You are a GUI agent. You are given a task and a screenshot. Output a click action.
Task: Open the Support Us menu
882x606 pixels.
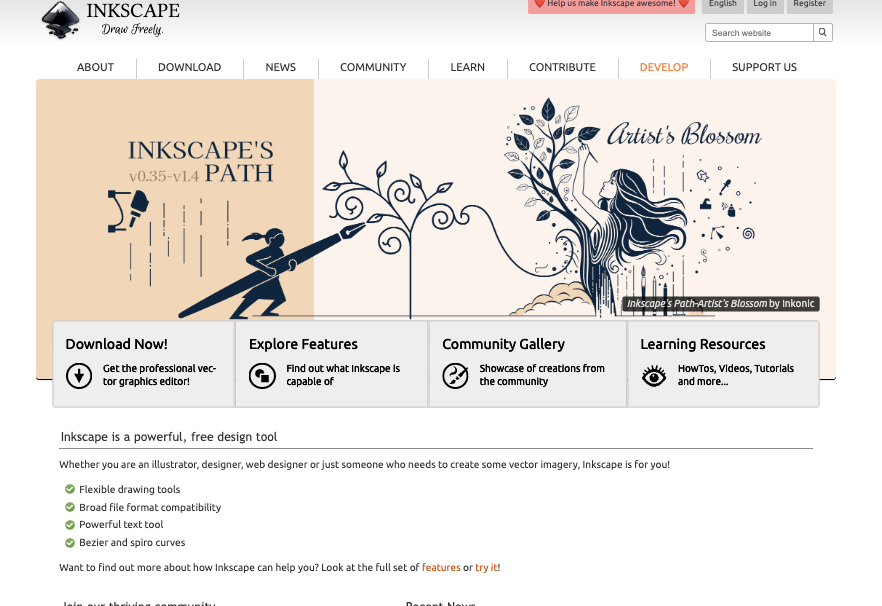(764, 67)
